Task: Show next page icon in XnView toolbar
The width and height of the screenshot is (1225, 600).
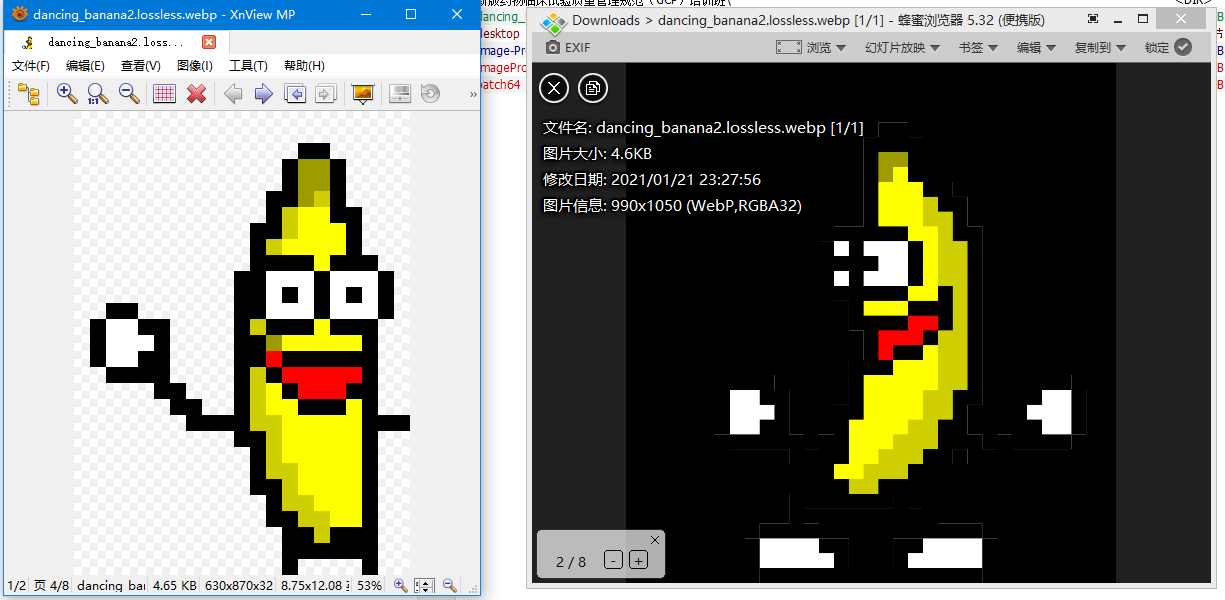Action: [325, 94]
